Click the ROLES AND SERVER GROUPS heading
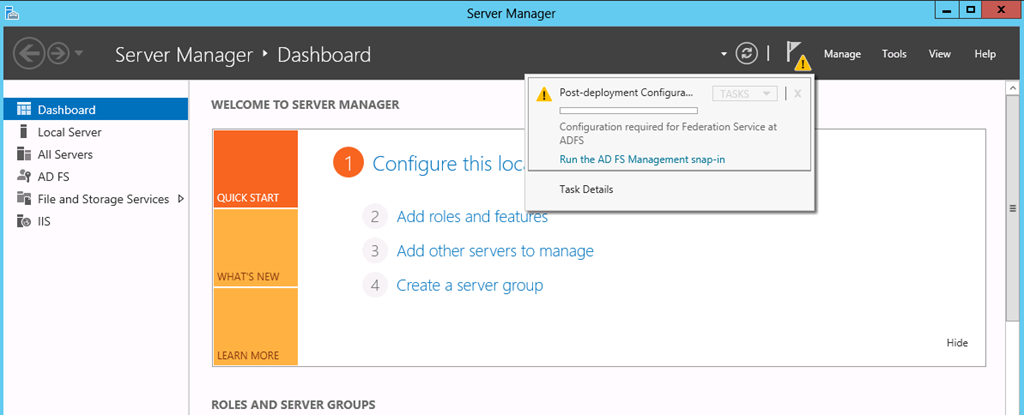 pyautogui.click(x=293, y=405)
